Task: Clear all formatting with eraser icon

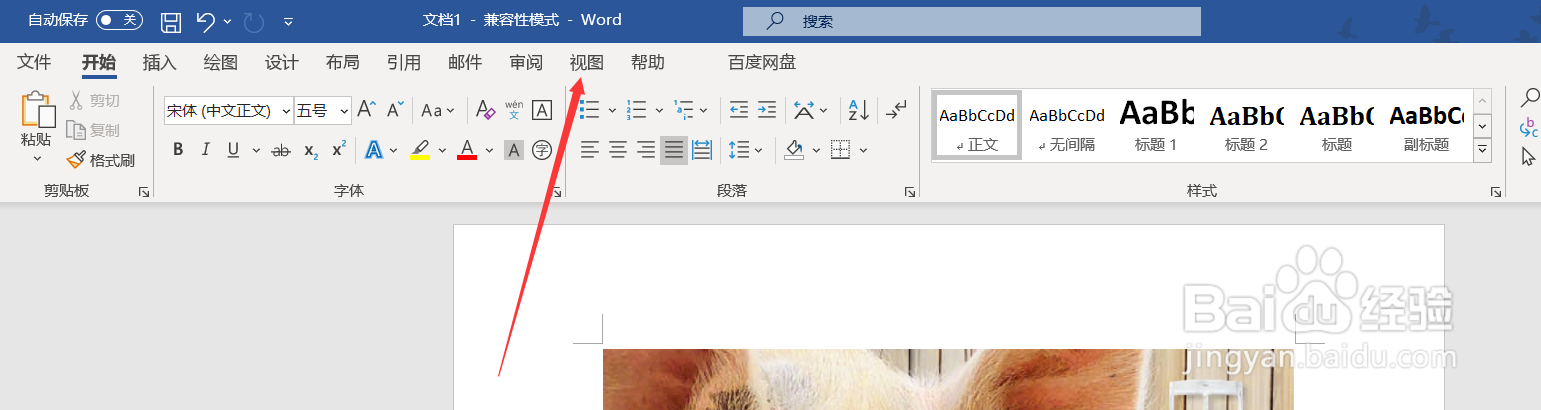Action: pos(485,110)
